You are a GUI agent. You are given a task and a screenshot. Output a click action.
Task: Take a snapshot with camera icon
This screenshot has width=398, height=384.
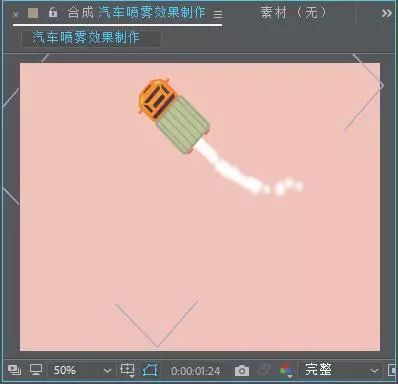pyautogui.click(x=242, y=370)
